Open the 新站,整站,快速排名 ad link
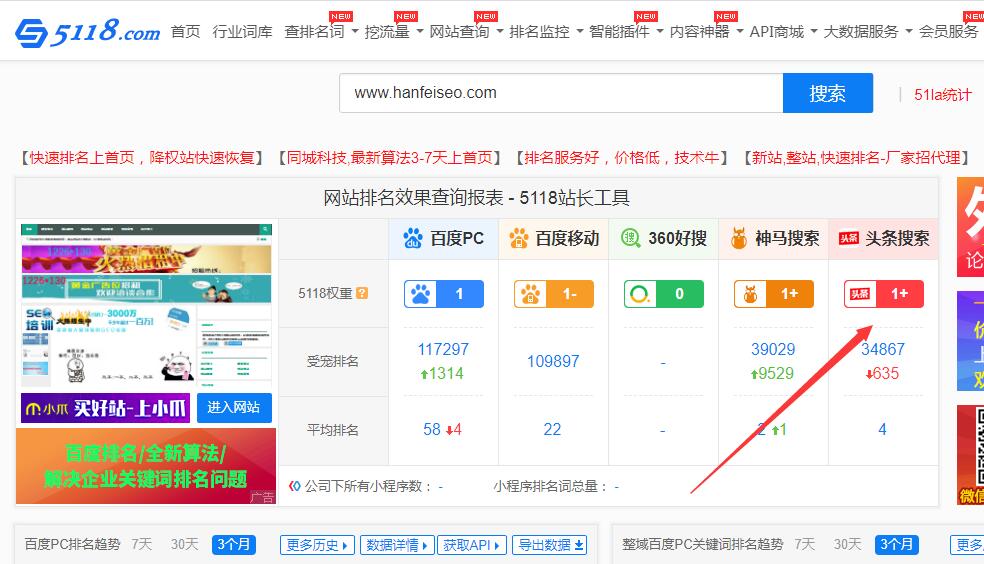This screenshot has width=984, height=564. point(856,157)
